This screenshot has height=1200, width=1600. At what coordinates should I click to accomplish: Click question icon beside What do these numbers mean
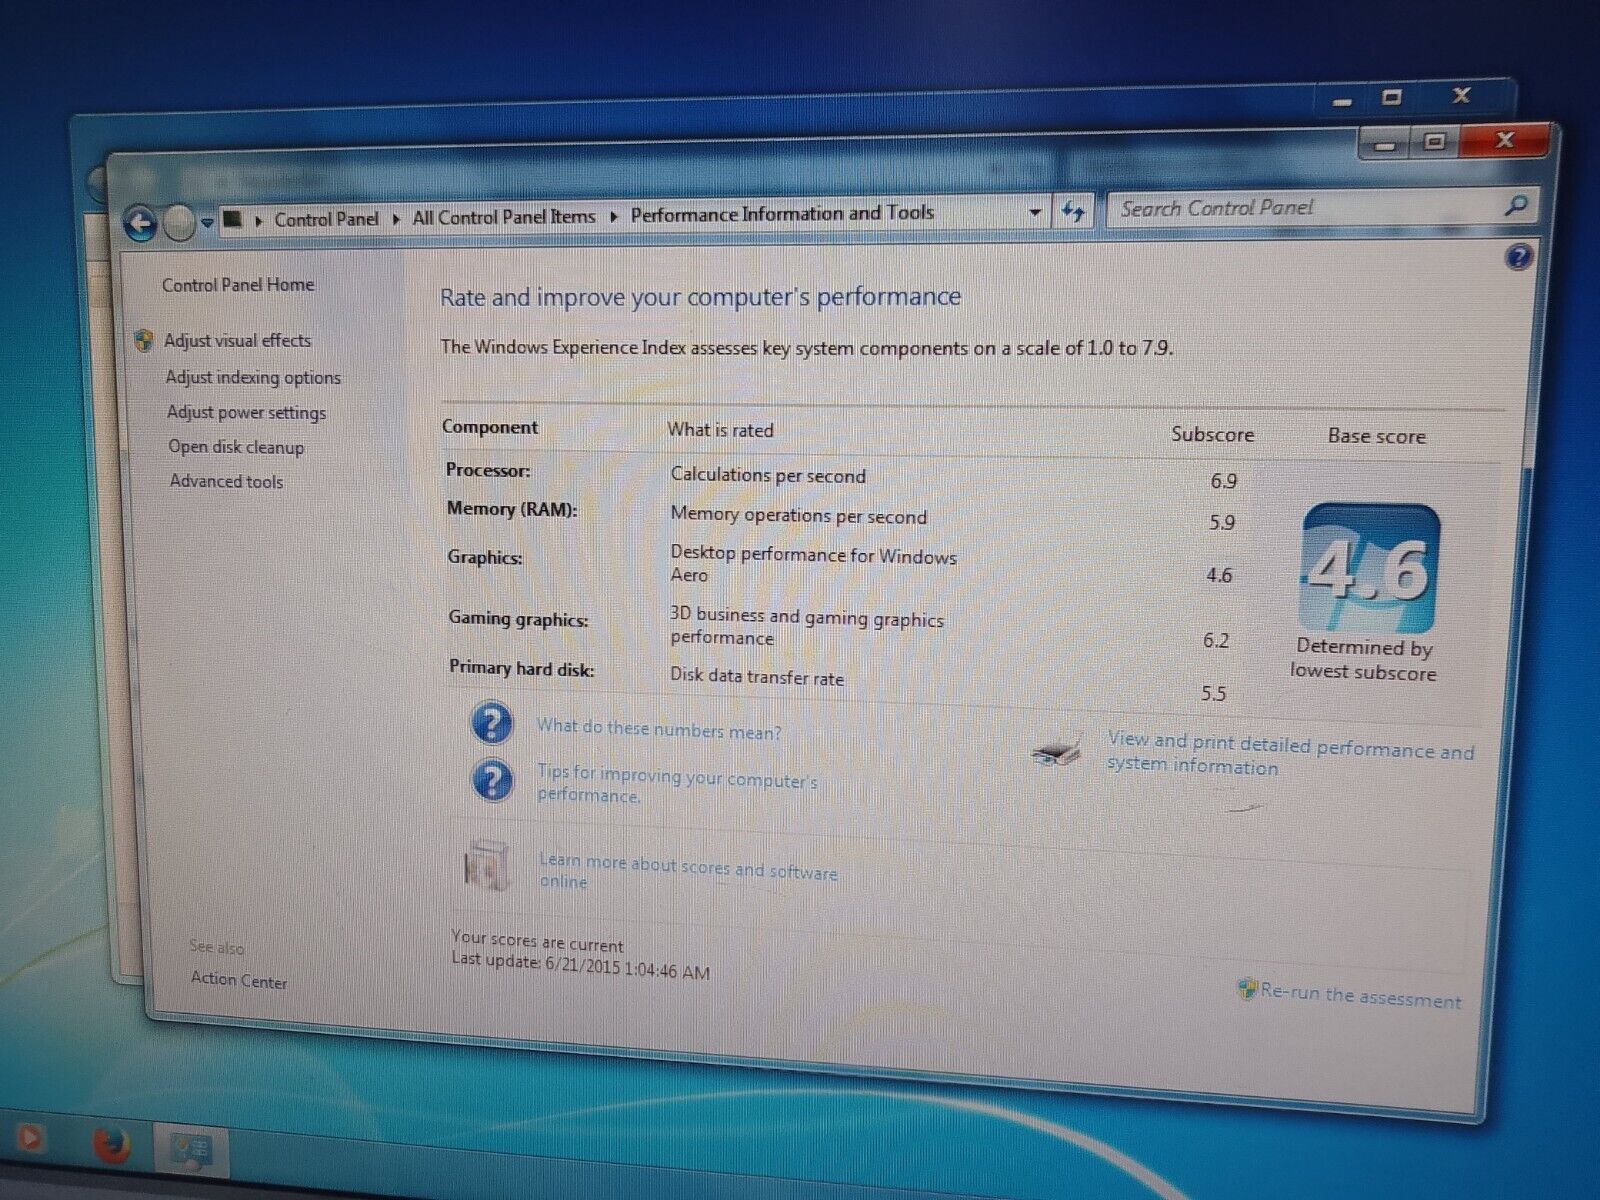coord(492,722)
